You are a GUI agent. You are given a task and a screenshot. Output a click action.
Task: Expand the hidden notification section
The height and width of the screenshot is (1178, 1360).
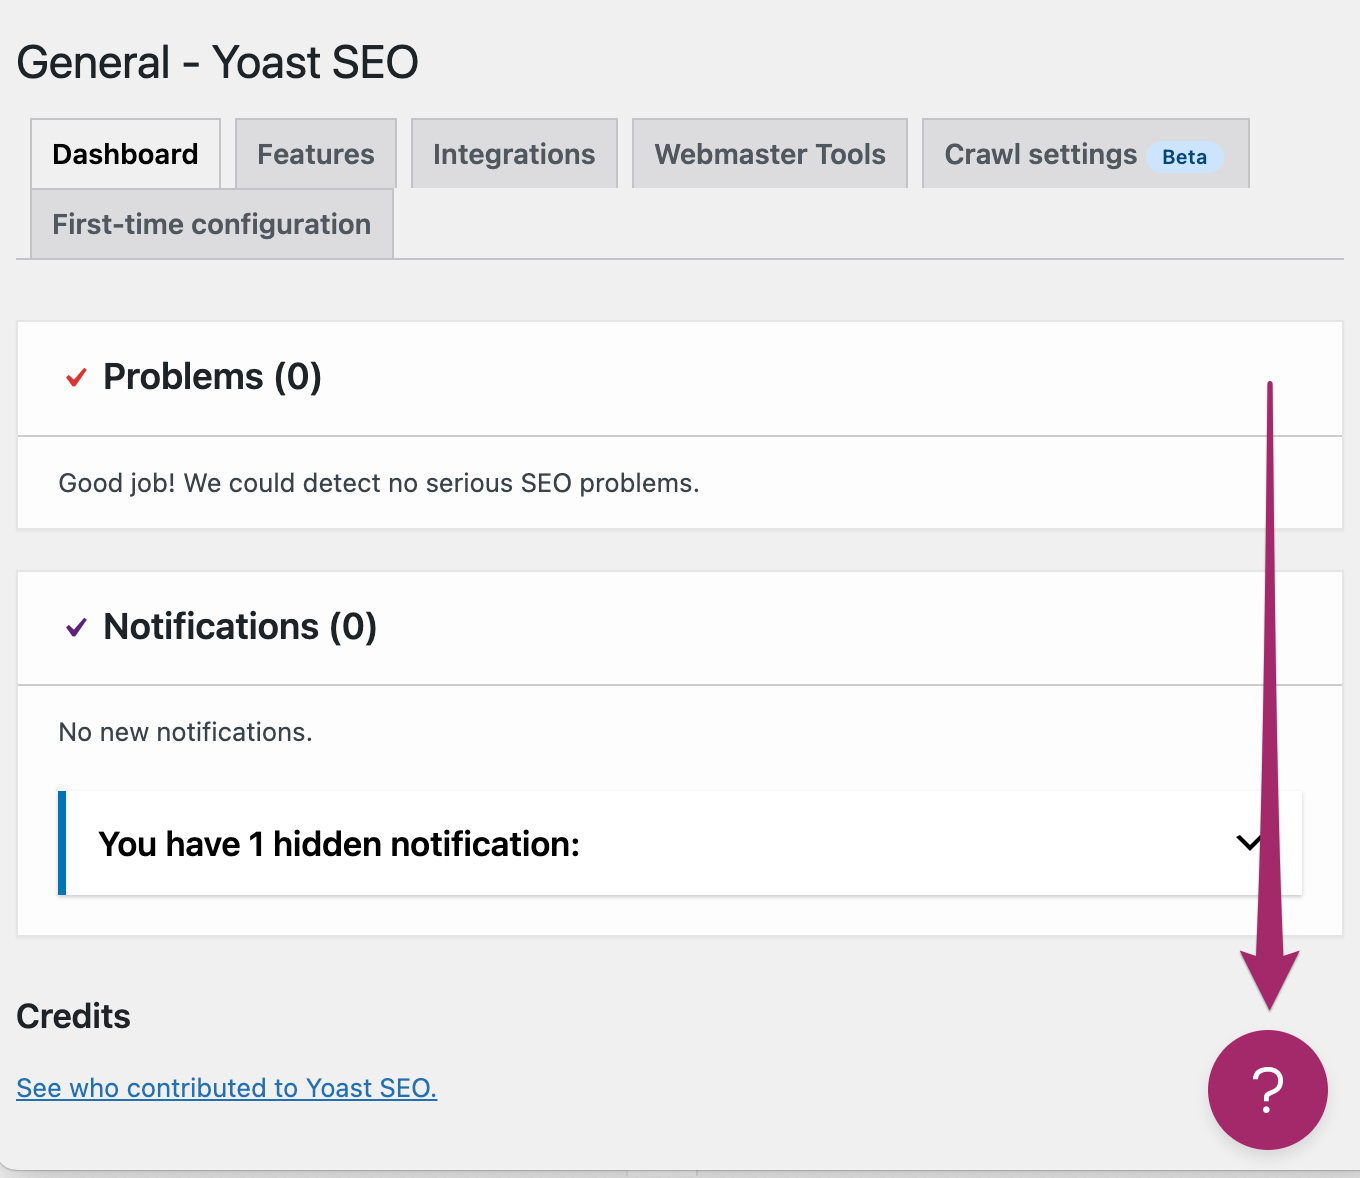click(x=1248, y=843)
